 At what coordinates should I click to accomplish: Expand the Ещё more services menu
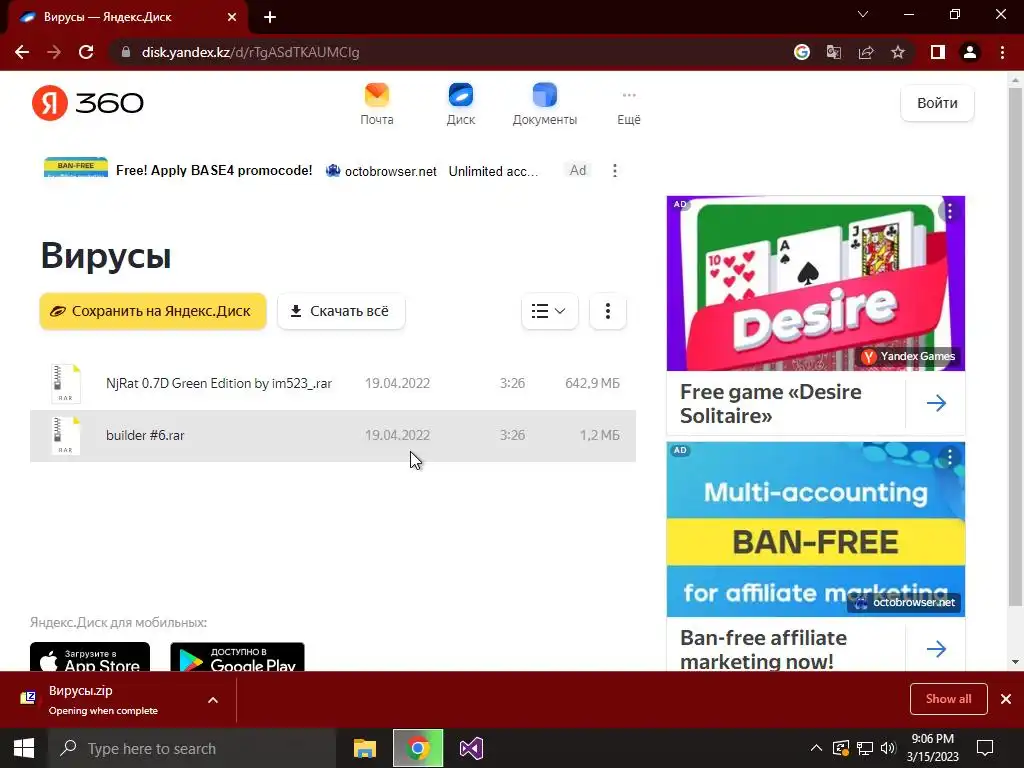[629, 108]
